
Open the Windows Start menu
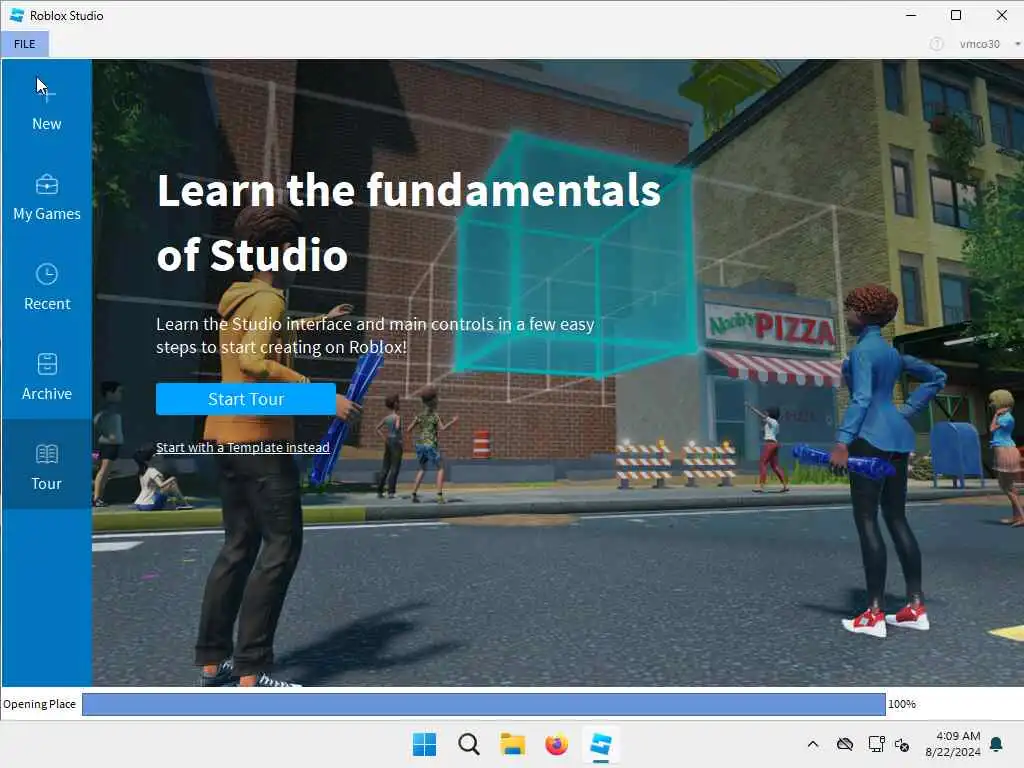(424, 744)
